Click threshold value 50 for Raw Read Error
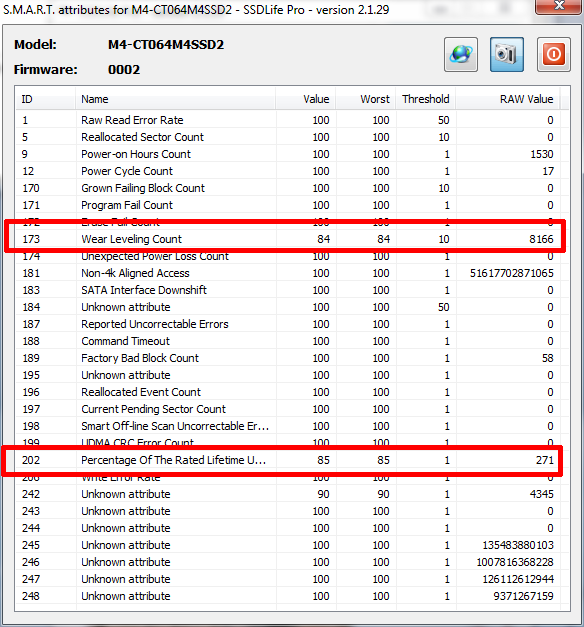The width and height of the screenshot is (584, 627). [443, 120]
